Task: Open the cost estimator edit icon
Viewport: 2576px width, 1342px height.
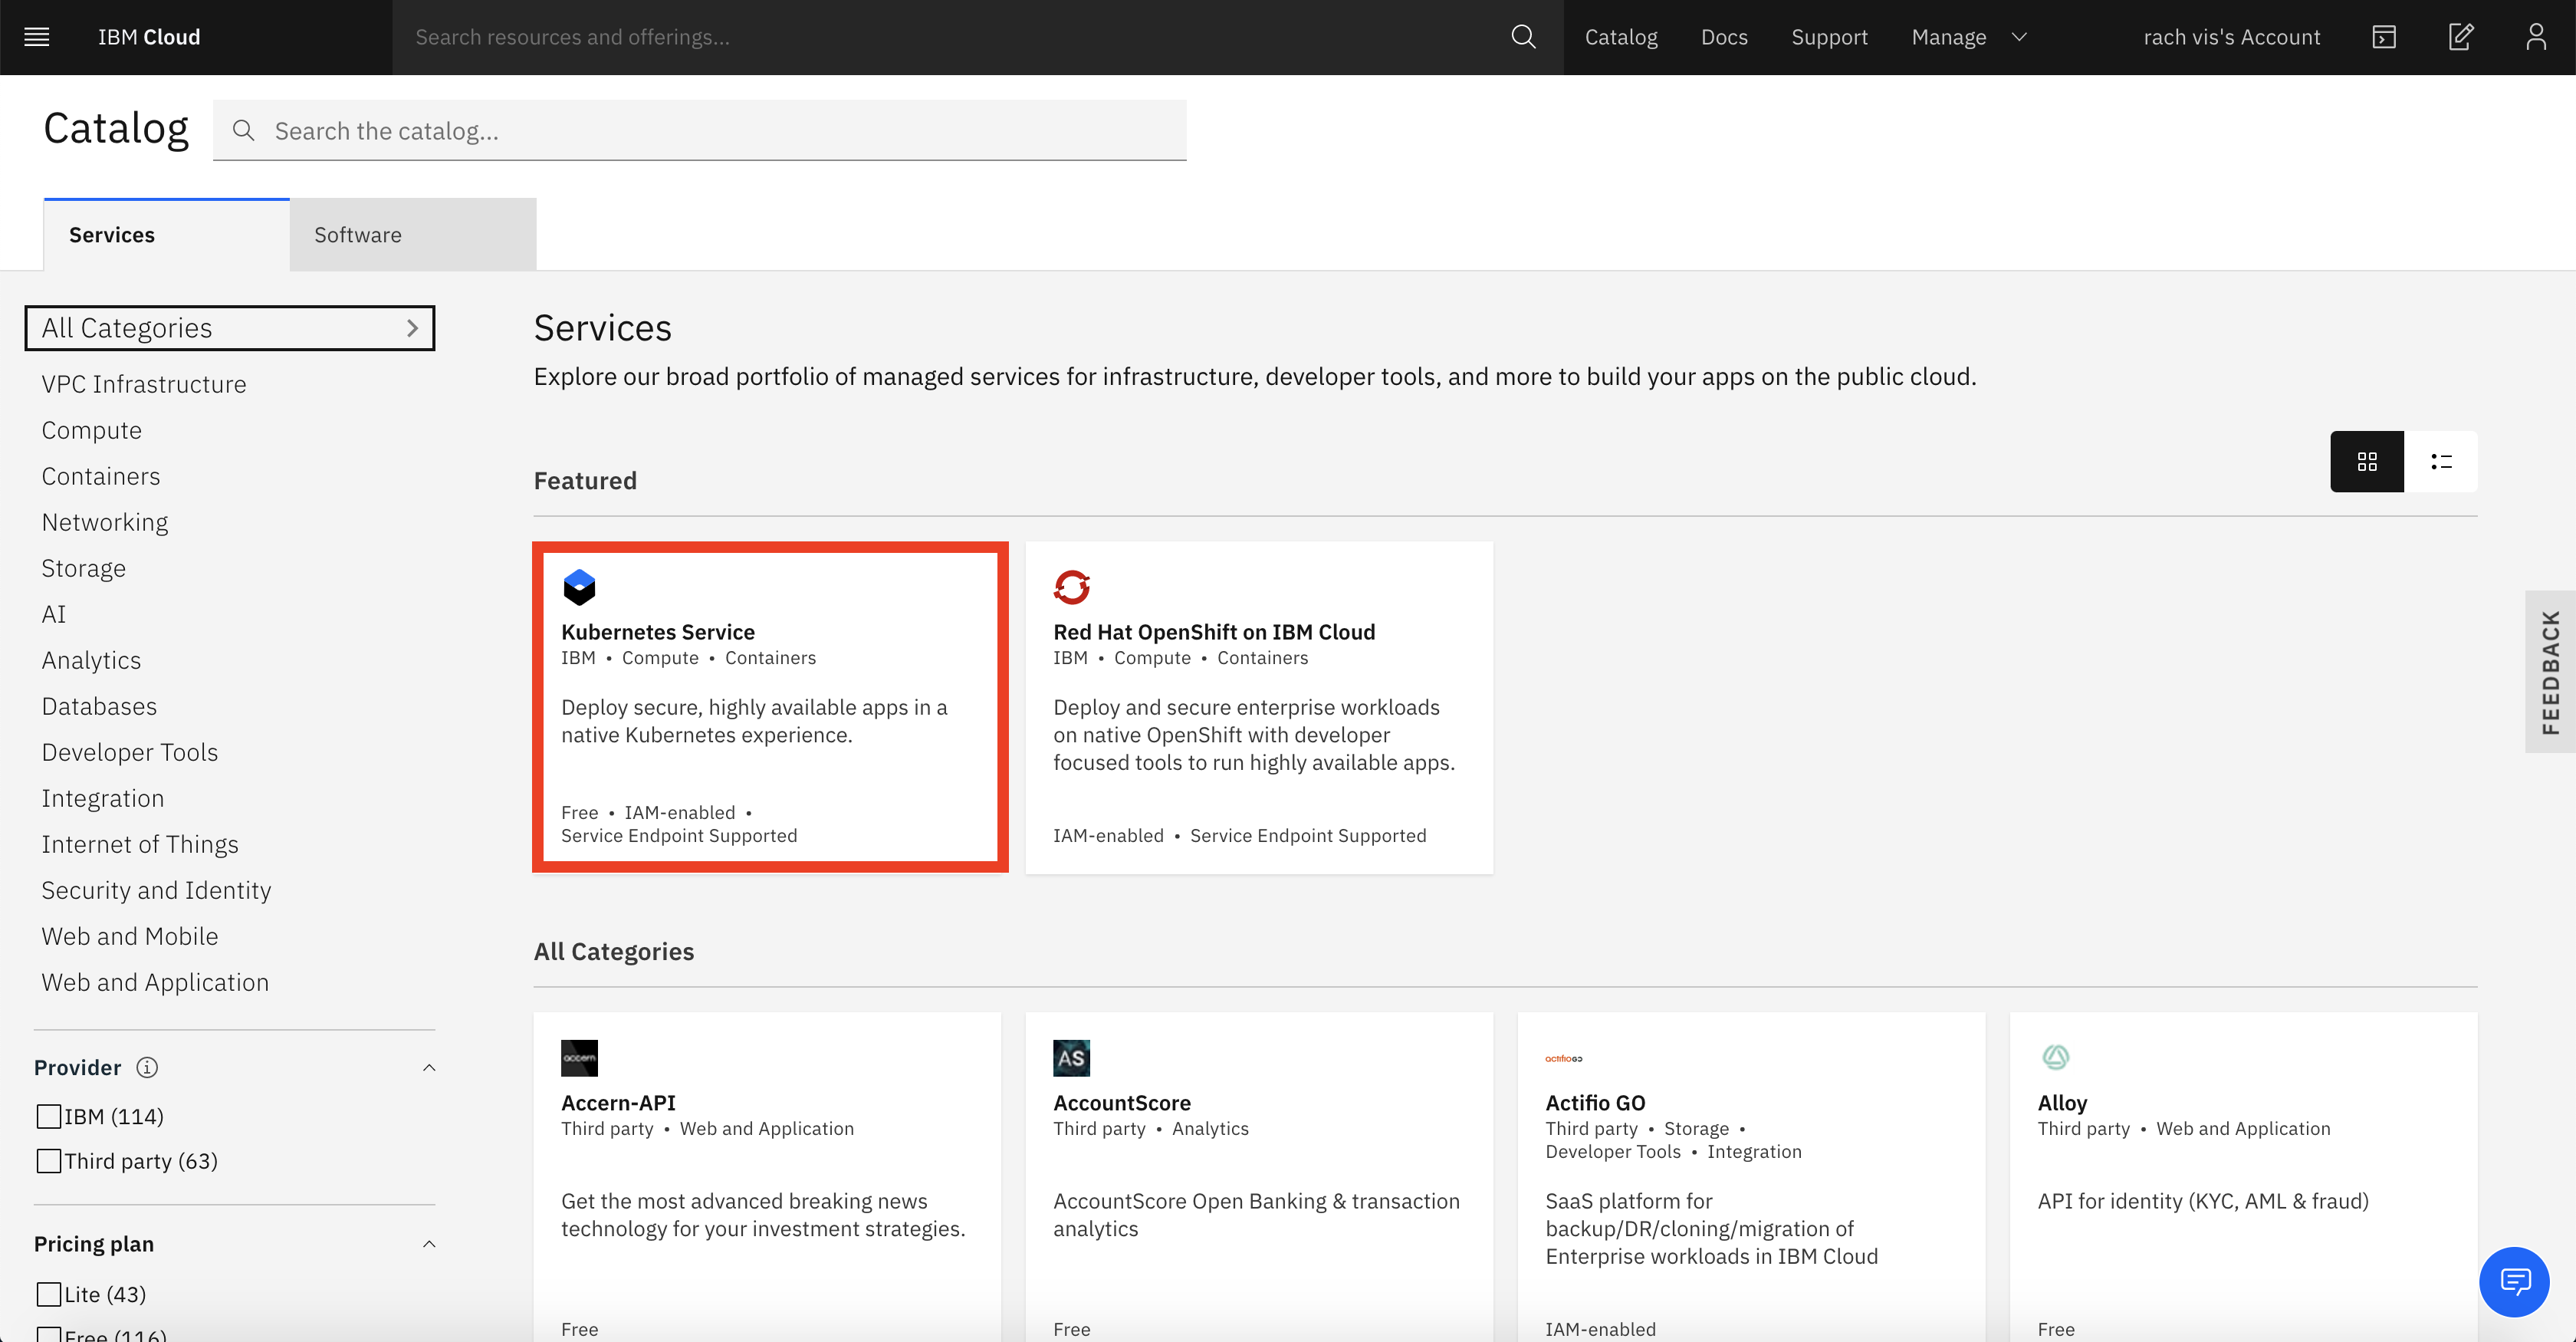Action: click(x=2460, y=37)
